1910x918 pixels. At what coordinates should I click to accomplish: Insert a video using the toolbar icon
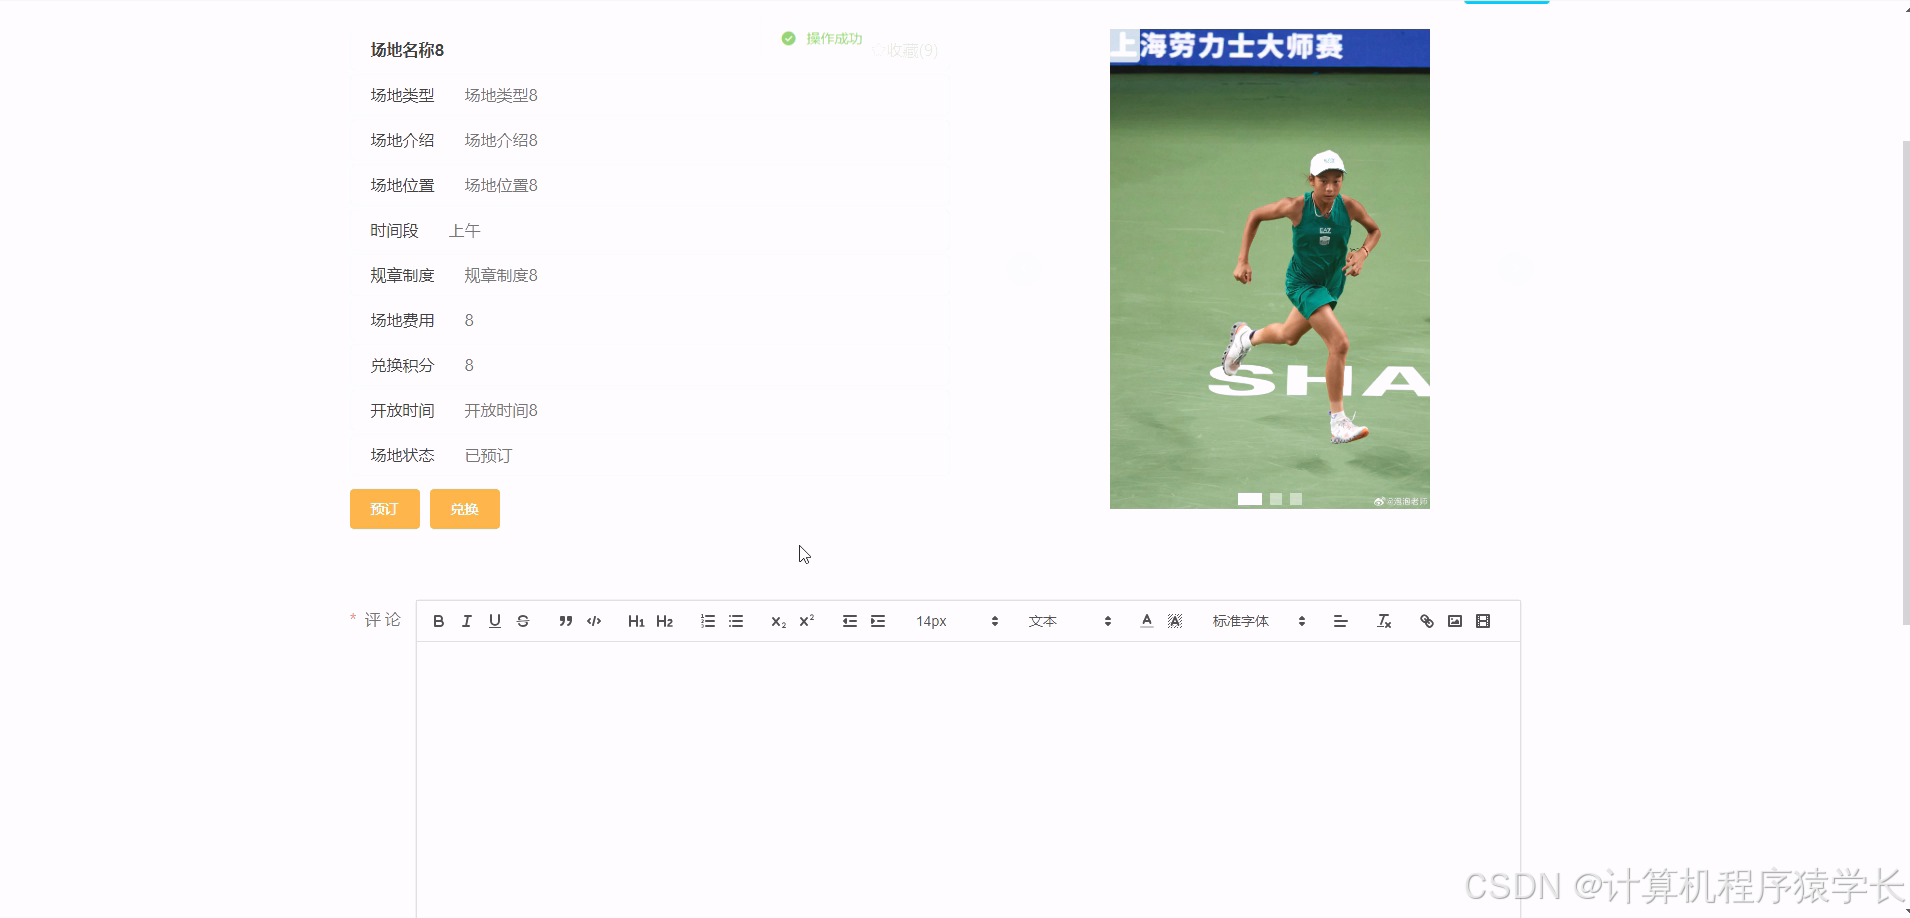[x=1483, y=621]
